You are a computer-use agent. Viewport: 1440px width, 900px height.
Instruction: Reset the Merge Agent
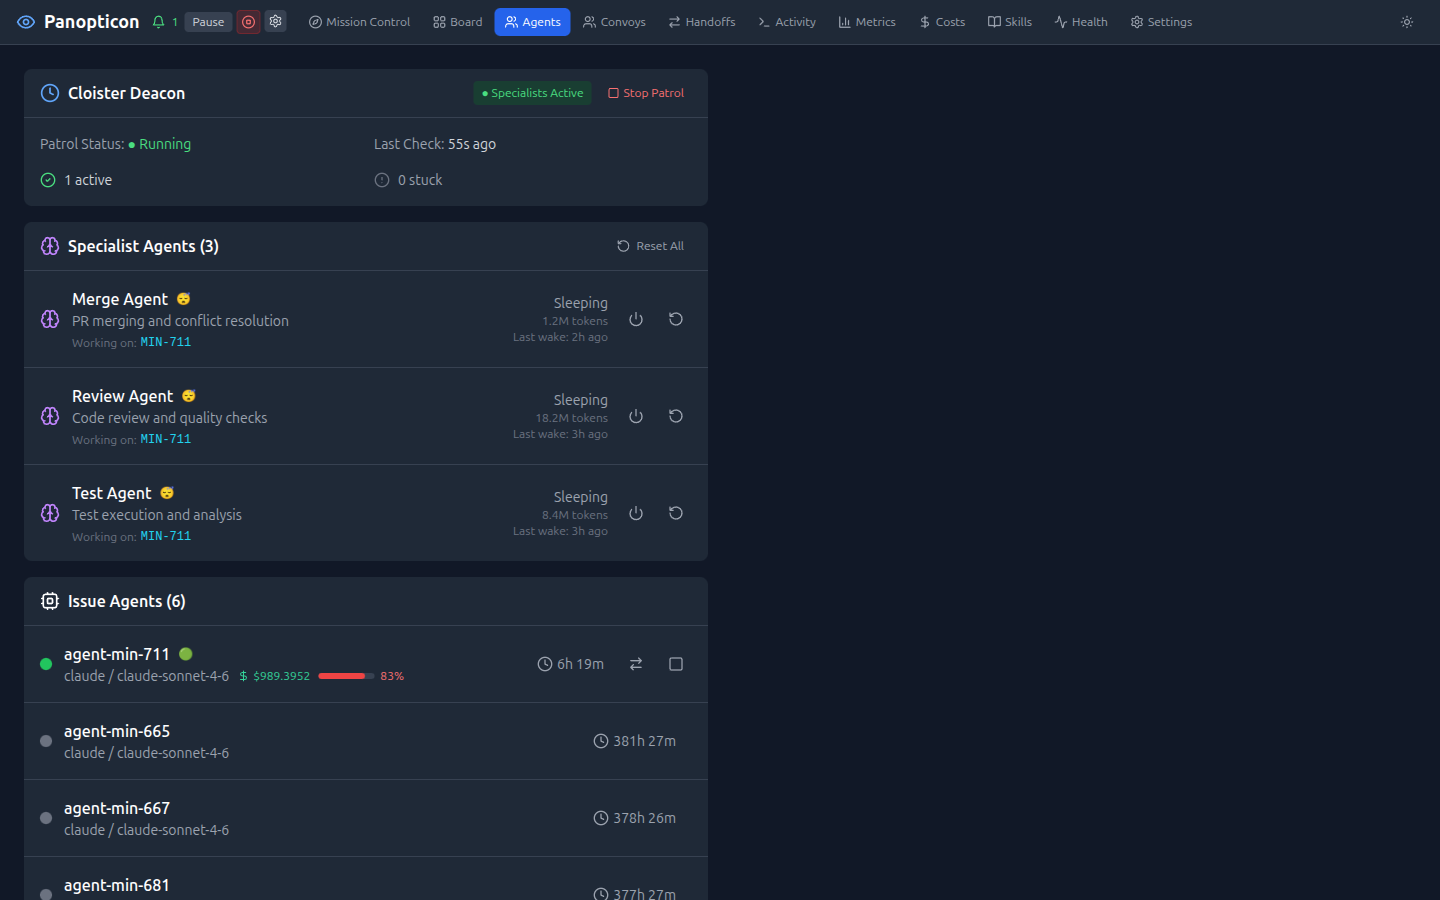(676, 319)
